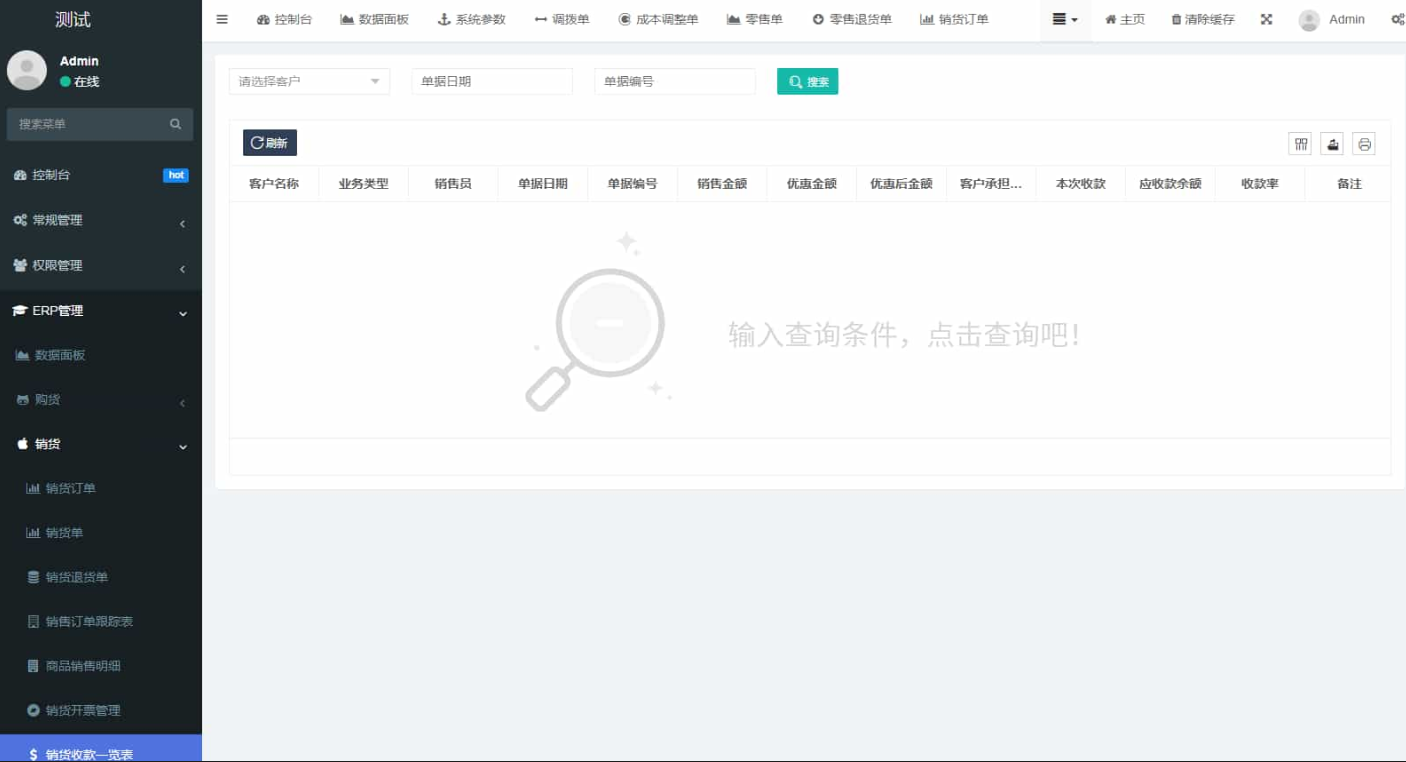
Task: Expand the 常规管理 sidebar section
Action: click(x=100, y=220)
